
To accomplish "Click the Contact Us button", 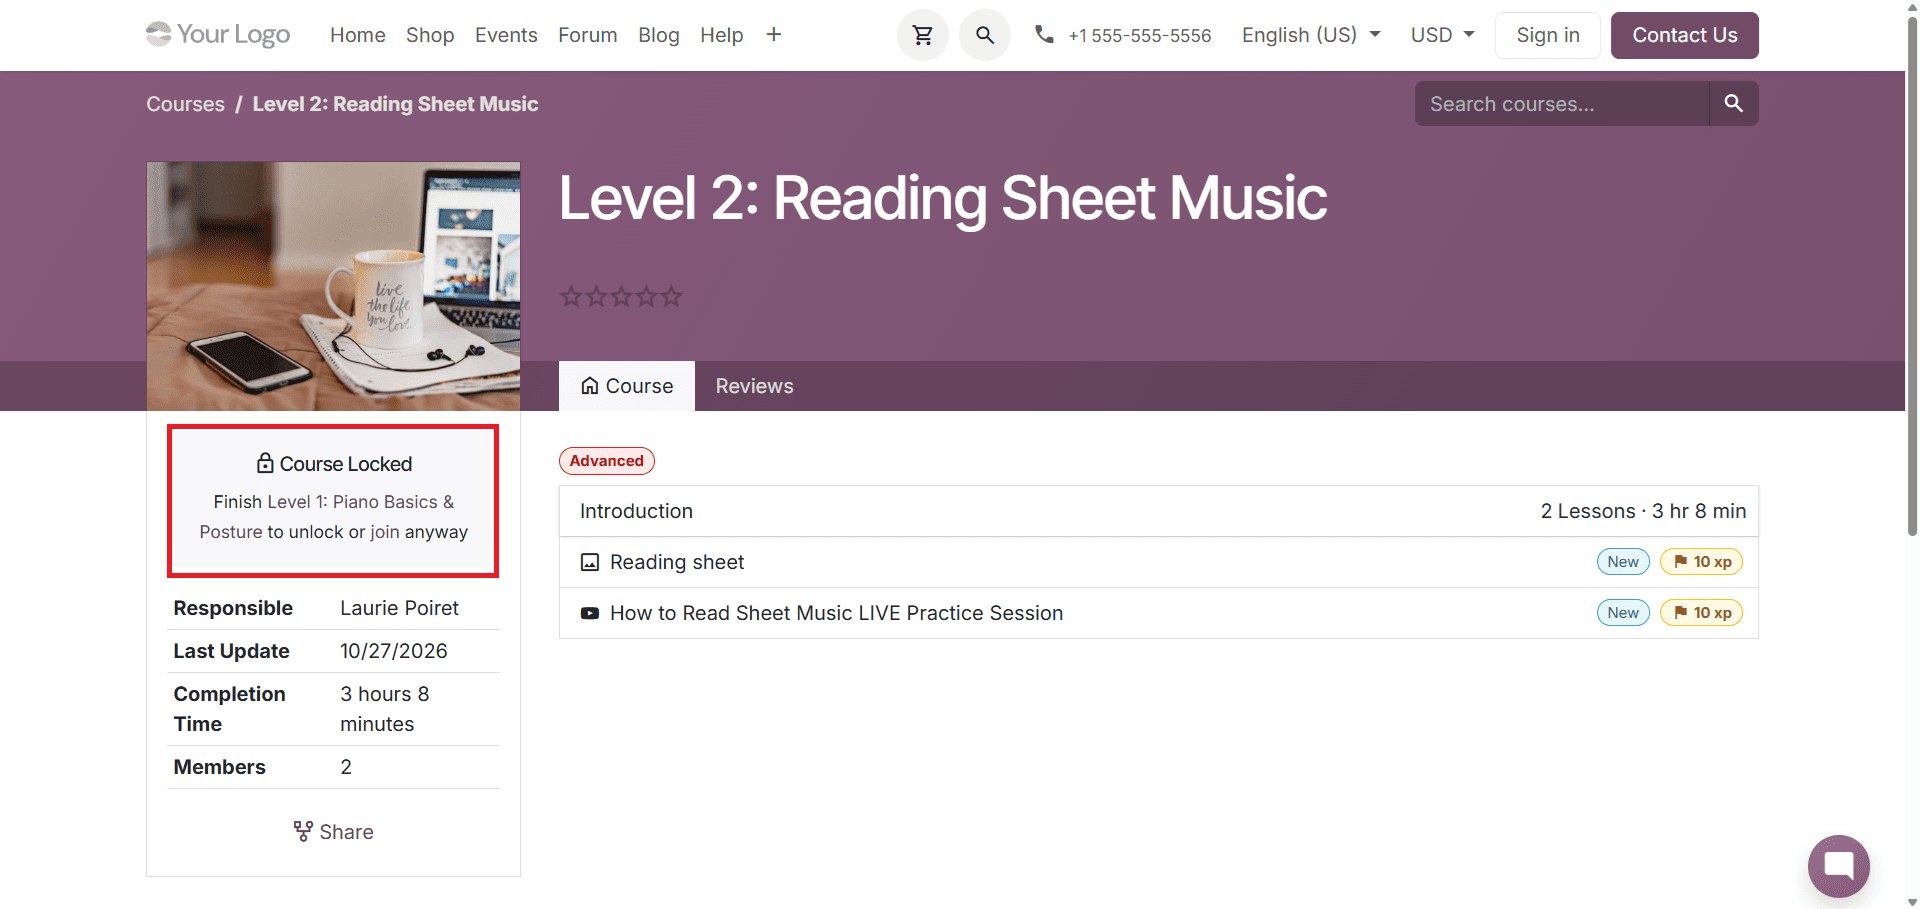I will coord(1685,35).
